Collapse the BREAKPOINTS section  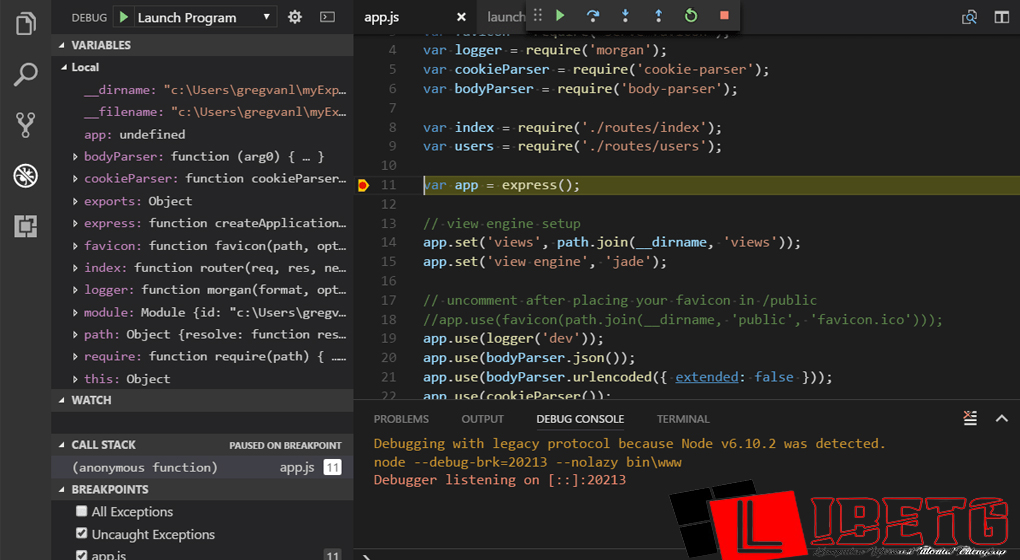pyautogui.click(x=62, y=489)
